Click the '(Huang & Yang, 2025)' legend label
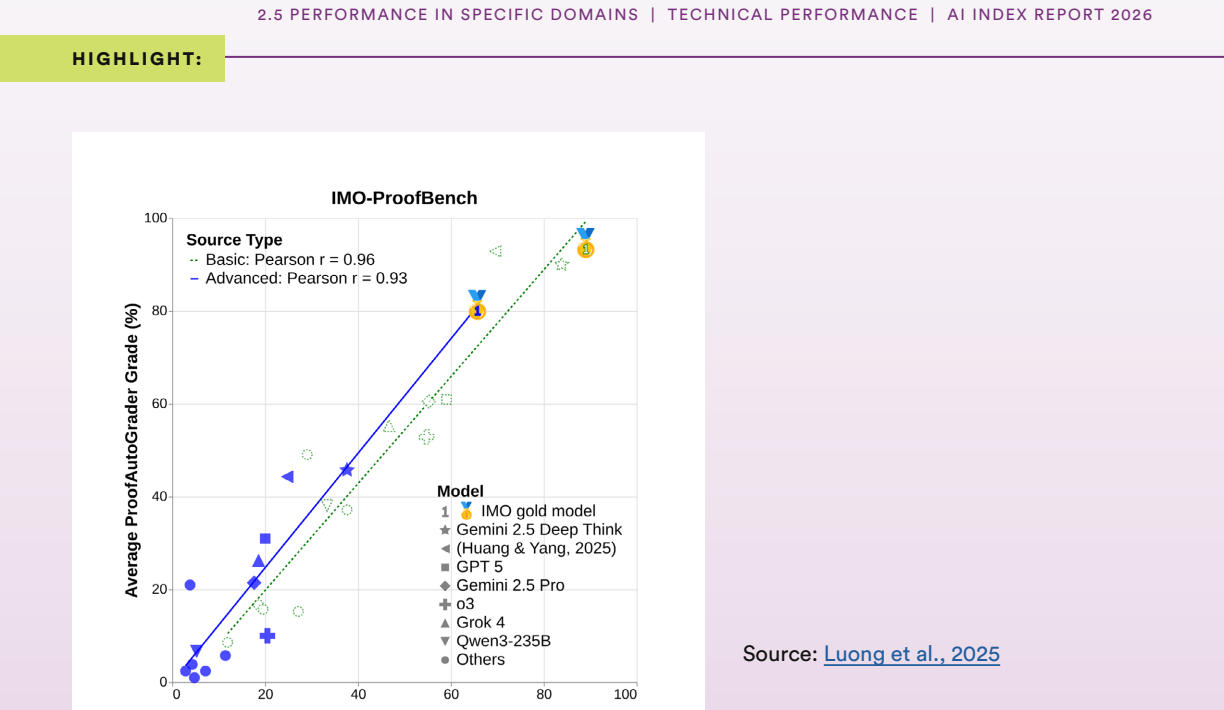The width and height of the screenshot is (1224, 710). click(x=536, y=549)
